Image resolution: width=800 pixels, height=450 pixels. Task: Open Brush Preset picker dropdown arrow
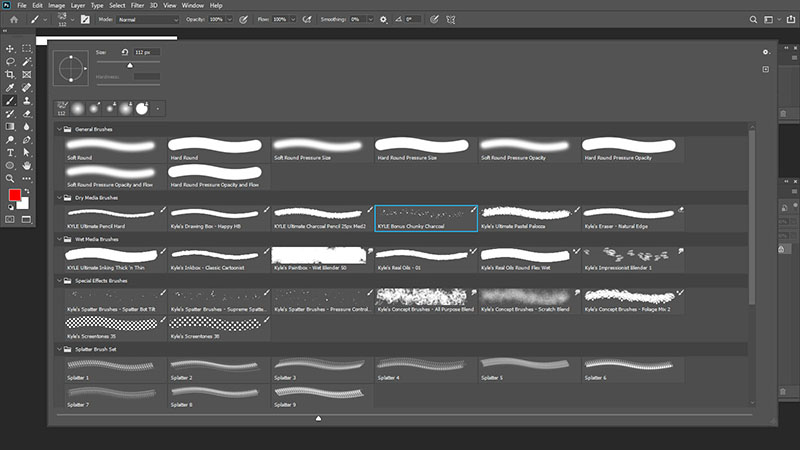point(72,19)
